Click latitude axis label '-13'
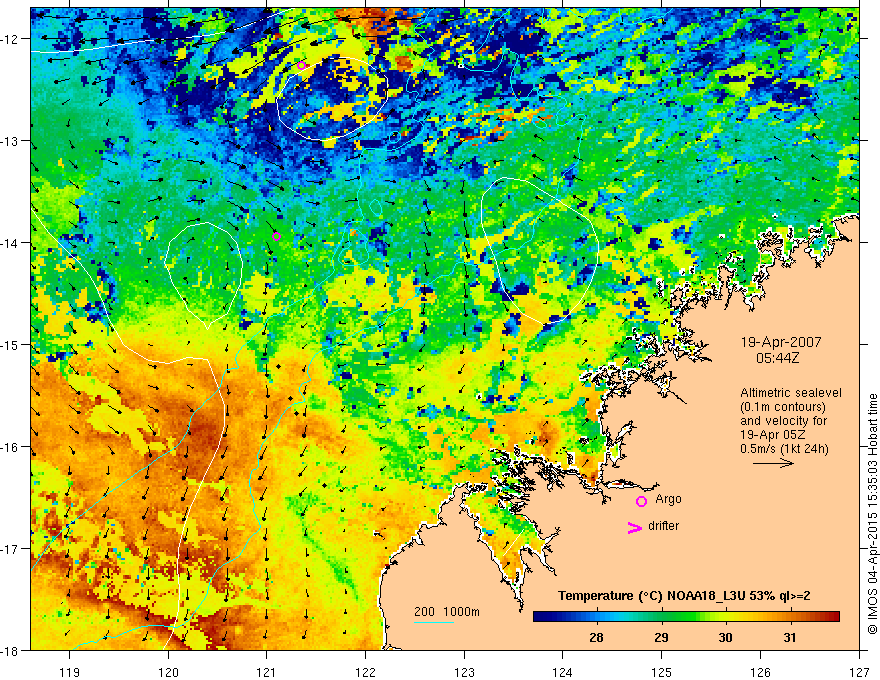880x680 pixels. pyautogui.click(x=11, y=141)
